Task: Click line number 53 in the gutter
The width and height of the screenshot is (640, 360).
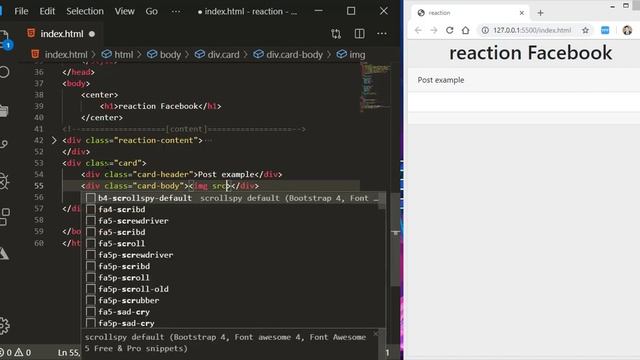Action: (39, 163)
